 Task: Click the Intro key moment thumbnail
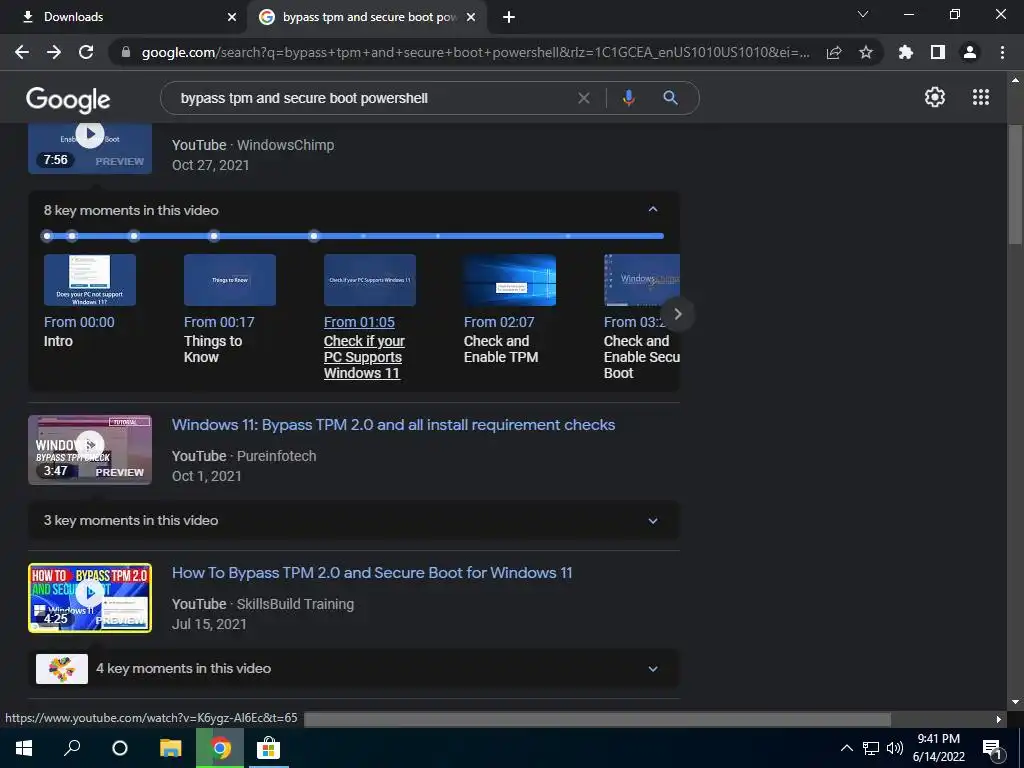pyautogui.click(x=90, y=280)
